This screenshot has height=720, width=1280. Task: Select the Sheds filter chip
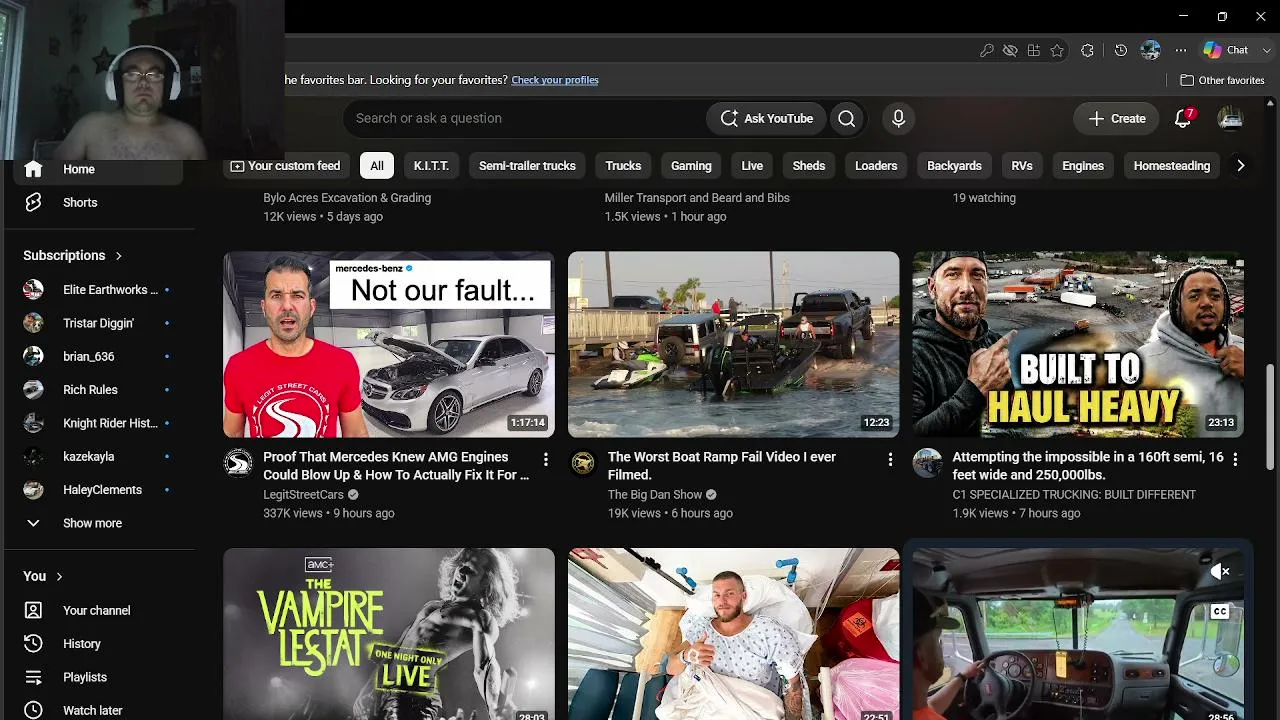809,166
